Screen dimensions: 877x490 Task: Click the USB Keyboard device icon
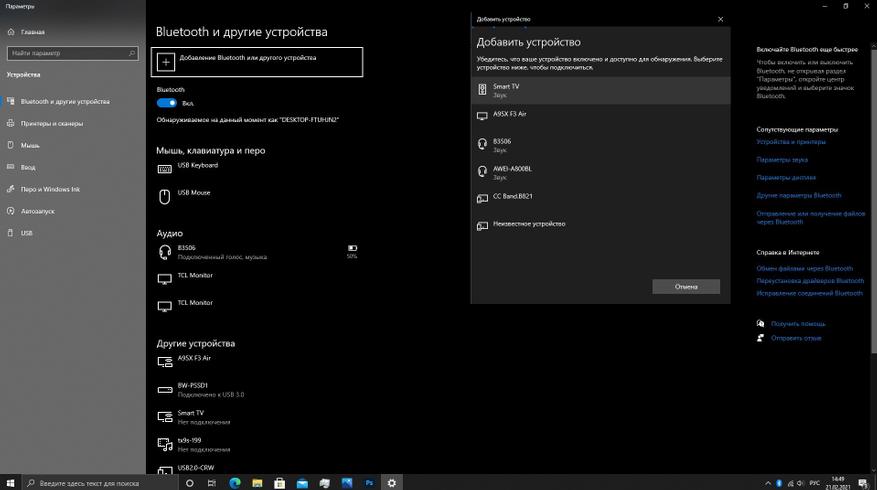point(165,168)
